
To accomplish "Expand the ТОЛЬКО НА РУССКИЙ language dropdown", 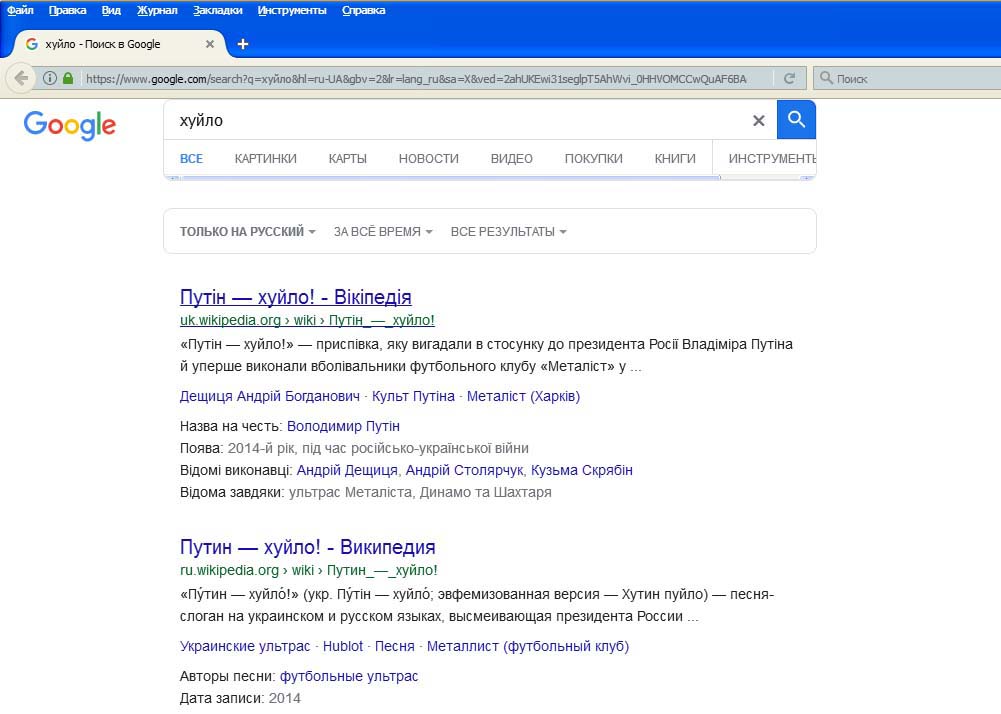I will 248,232.
